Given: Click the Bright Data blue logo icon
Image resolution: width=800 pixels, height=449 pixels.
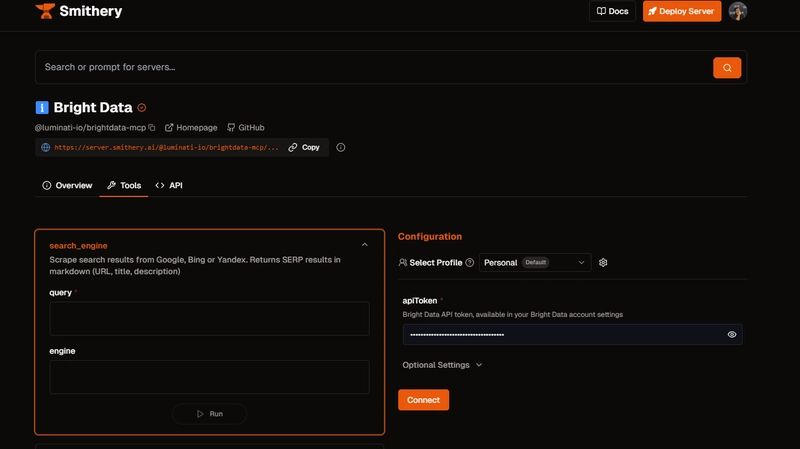Looking at the screenshot, I should click(x=42, y=107).
